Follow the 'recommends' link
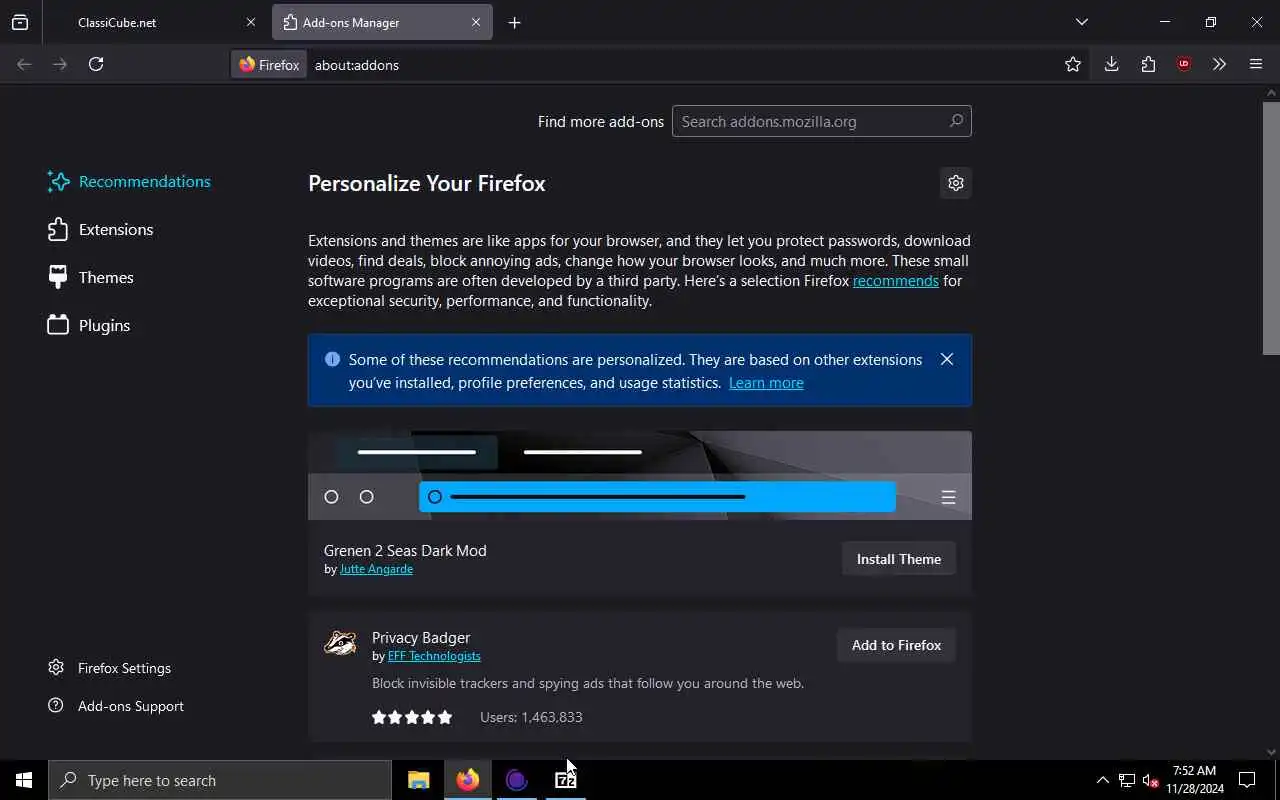 (895, 281)
